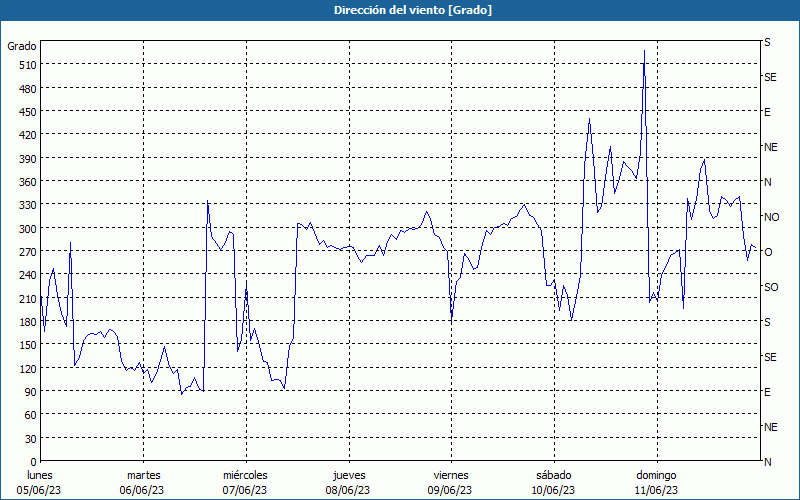Click the 08/06/23 date label
800x500 pixels.
pos(348,490)
